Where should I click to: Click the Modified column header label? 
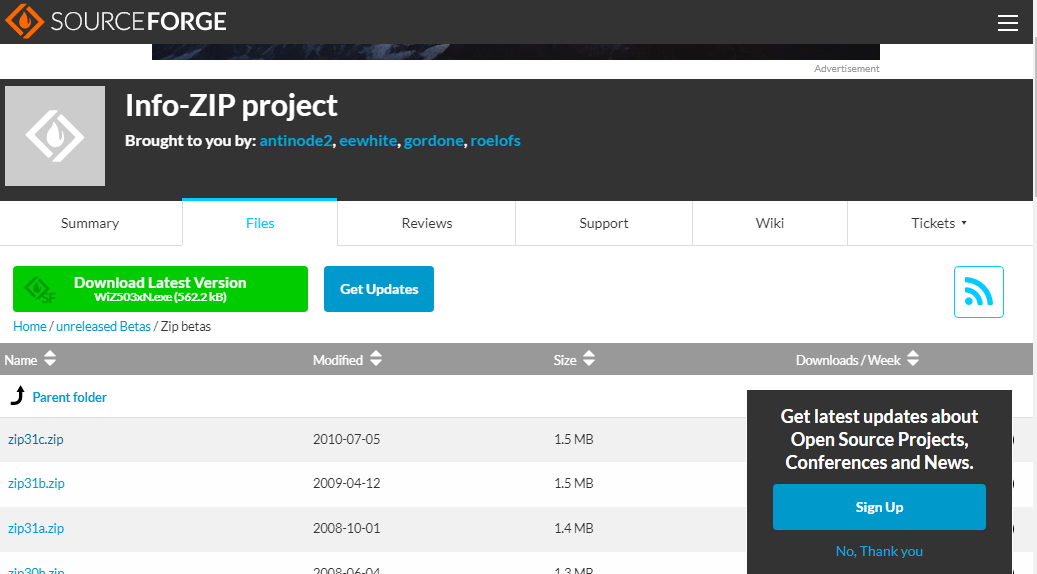coord(338,360)
